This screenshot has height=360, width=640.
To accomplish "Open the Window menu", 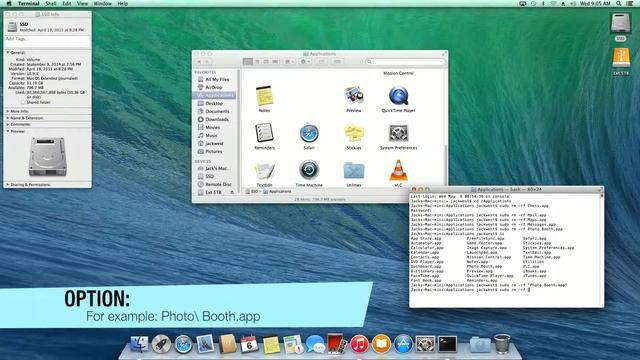I will pos(102,4).
